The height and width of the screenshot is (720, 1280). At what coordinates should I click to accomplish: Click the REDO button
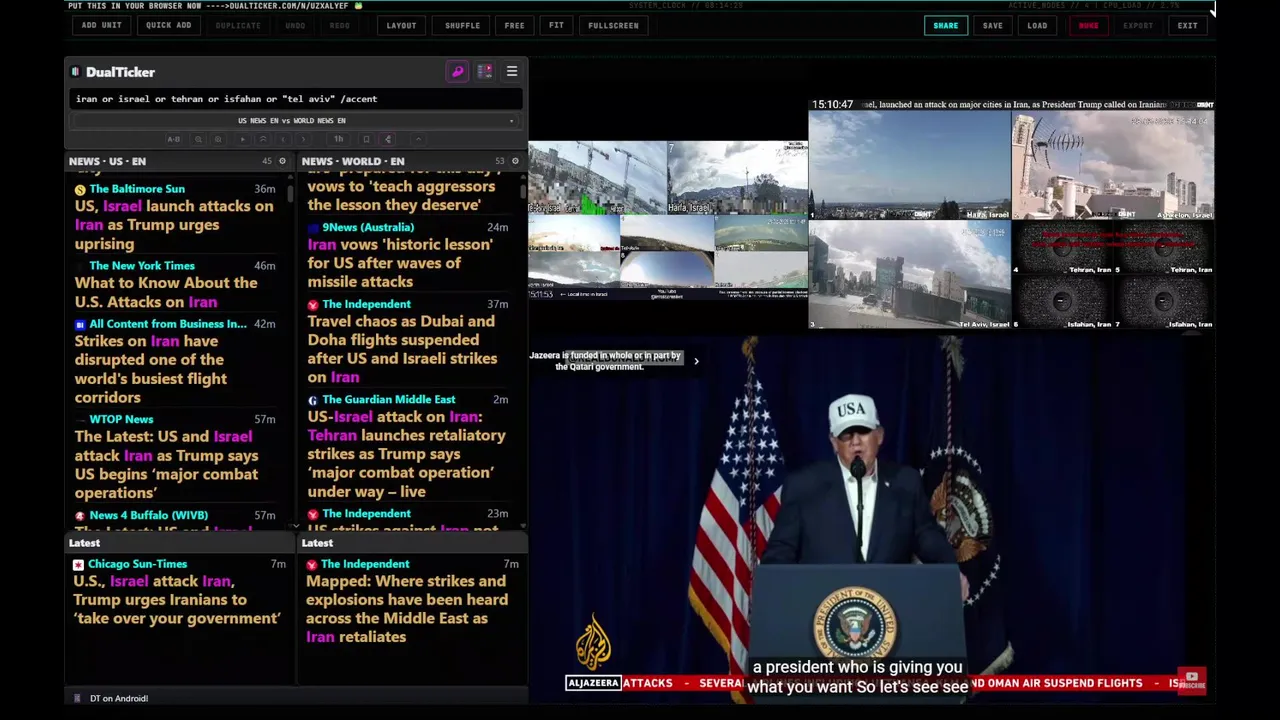(x=340, y=25)
